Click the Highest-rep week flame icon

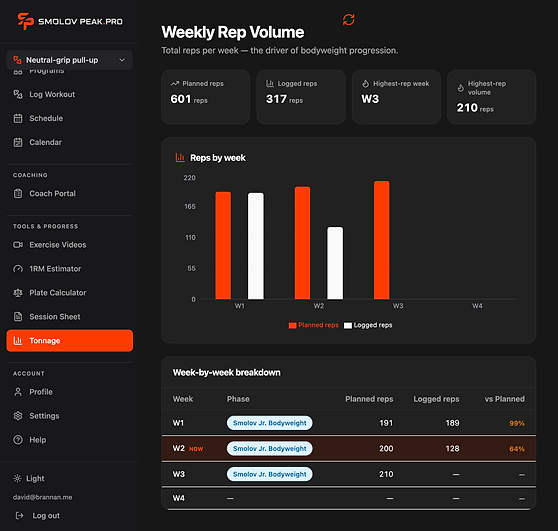(365, 84)
